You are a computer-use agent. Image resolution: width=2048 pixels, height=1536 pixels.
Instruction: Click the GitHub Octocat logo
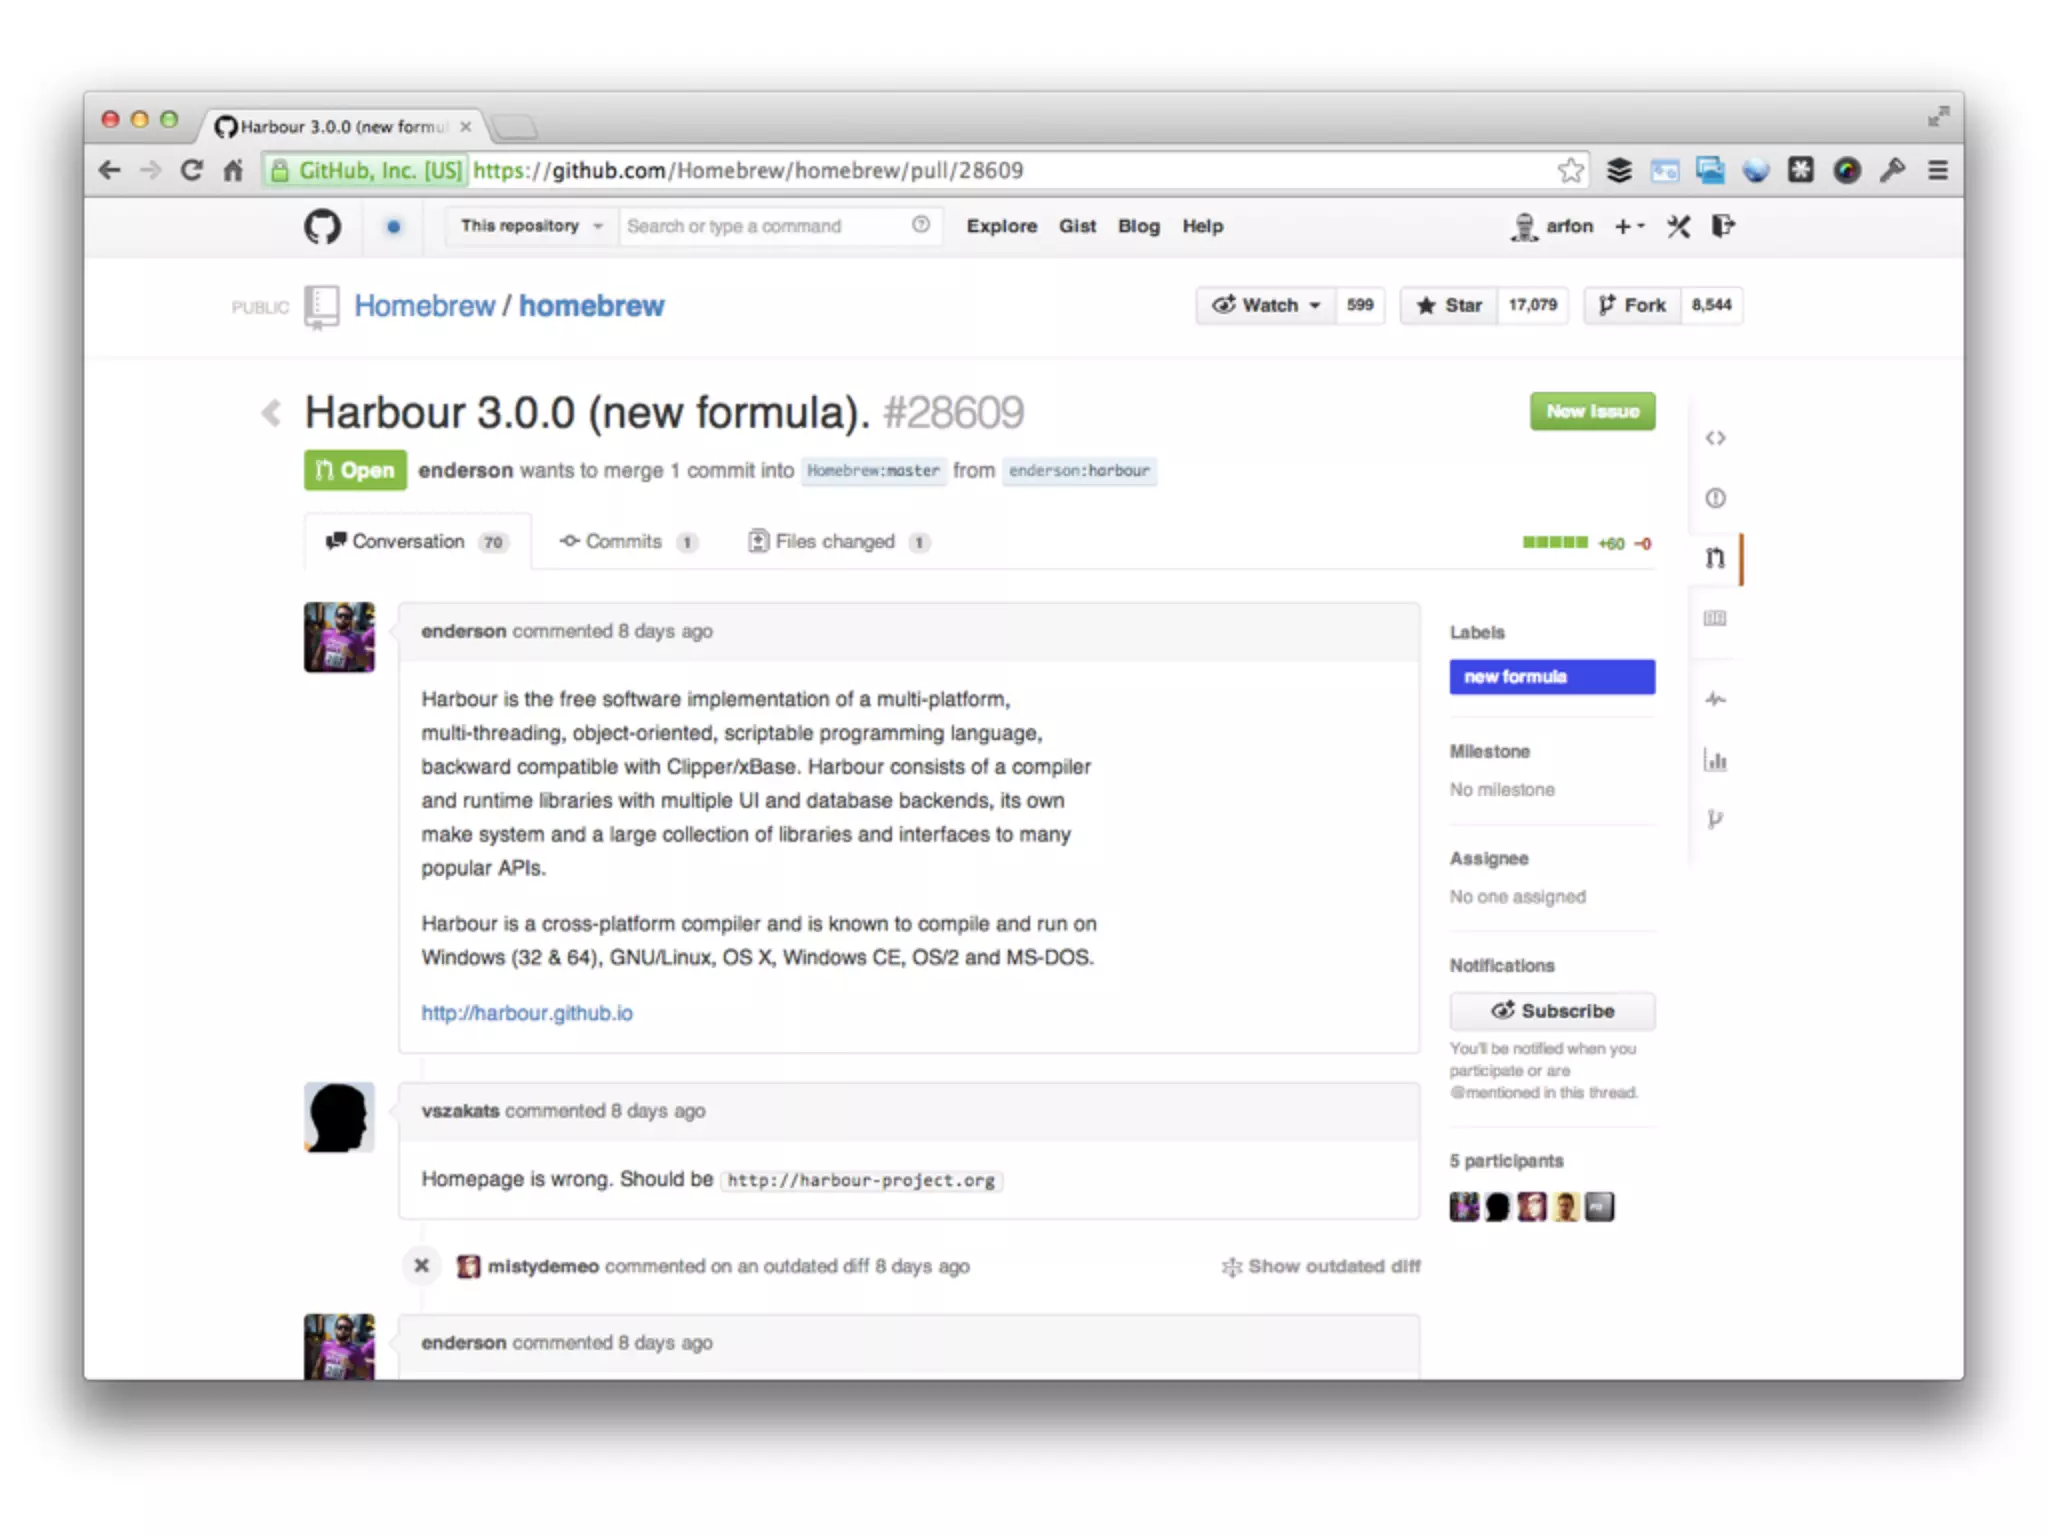[322, 226]
